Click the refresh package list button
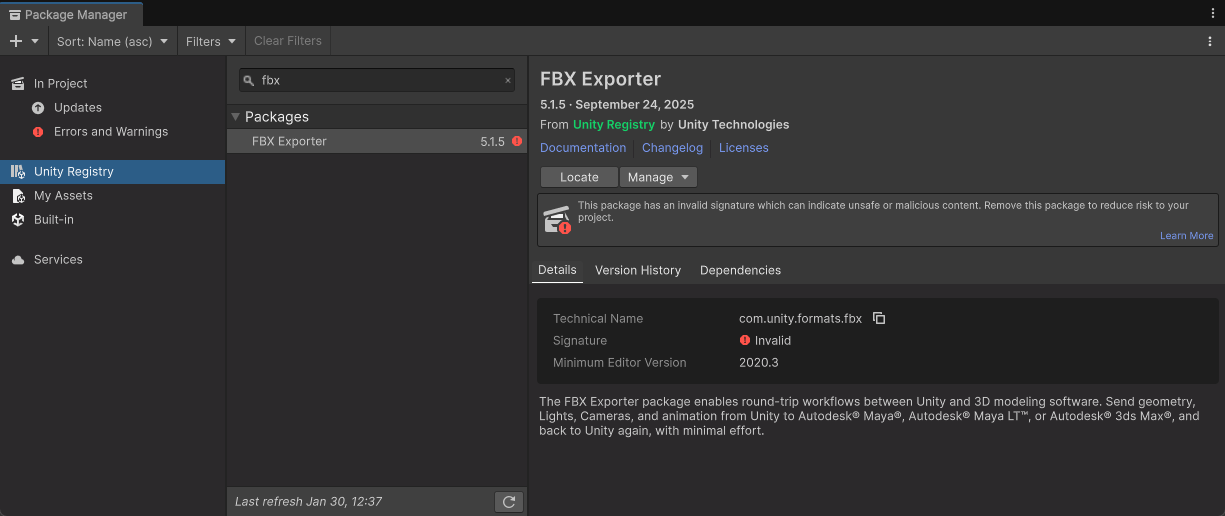The image size is (1225, 516). [x=509, y=501]
